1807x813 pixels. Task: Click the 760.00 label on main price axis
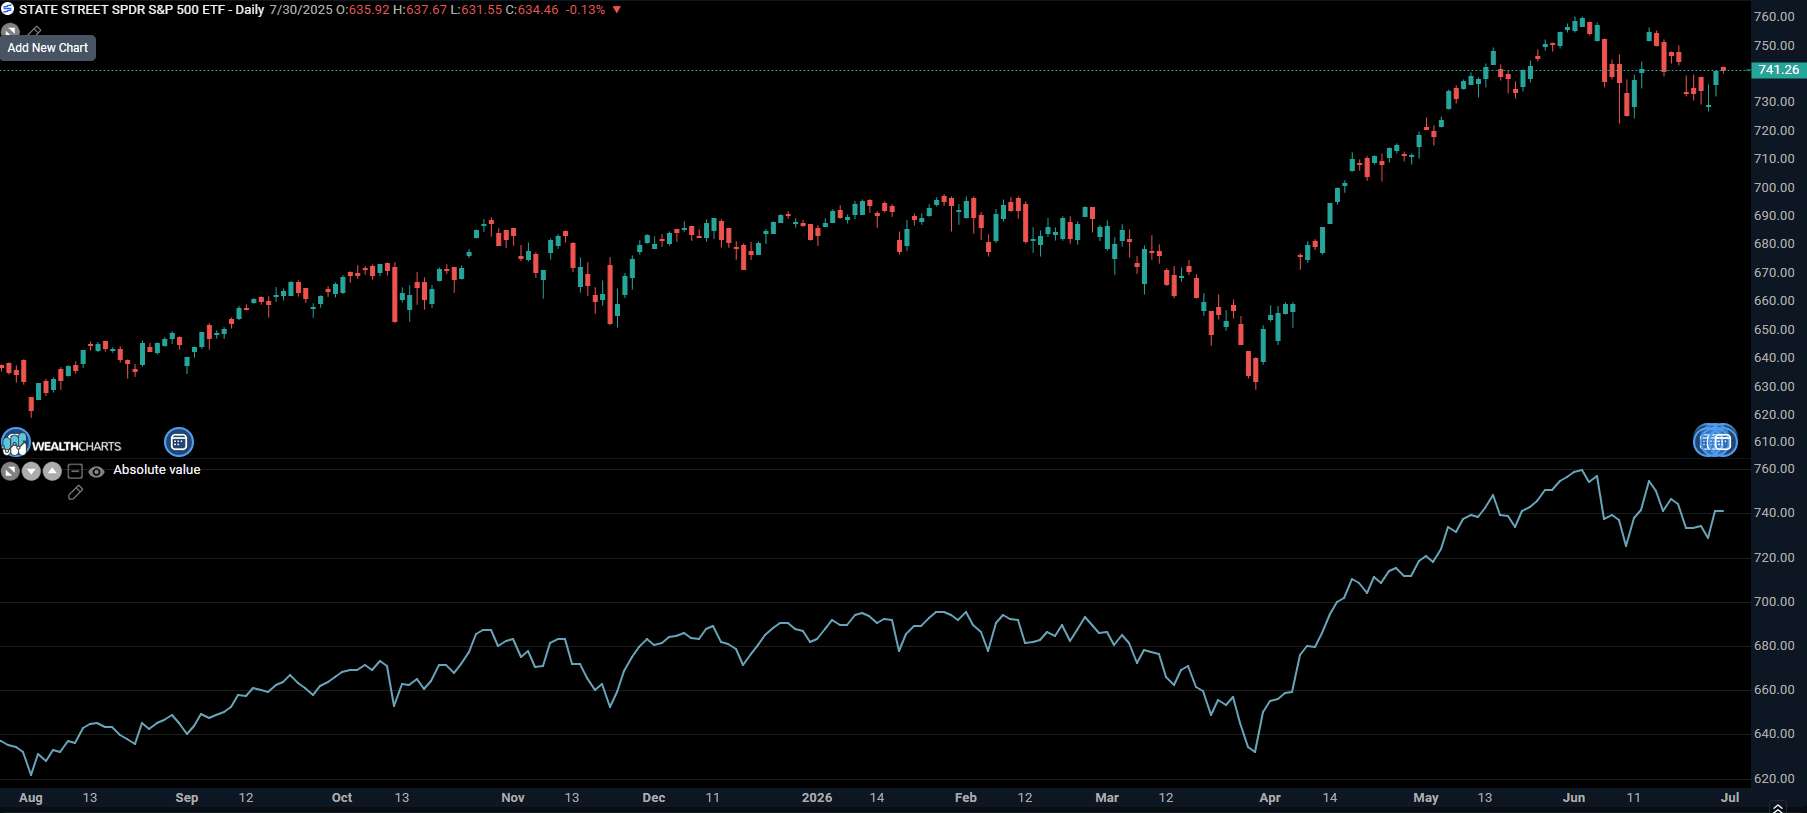pos(1774,17)
